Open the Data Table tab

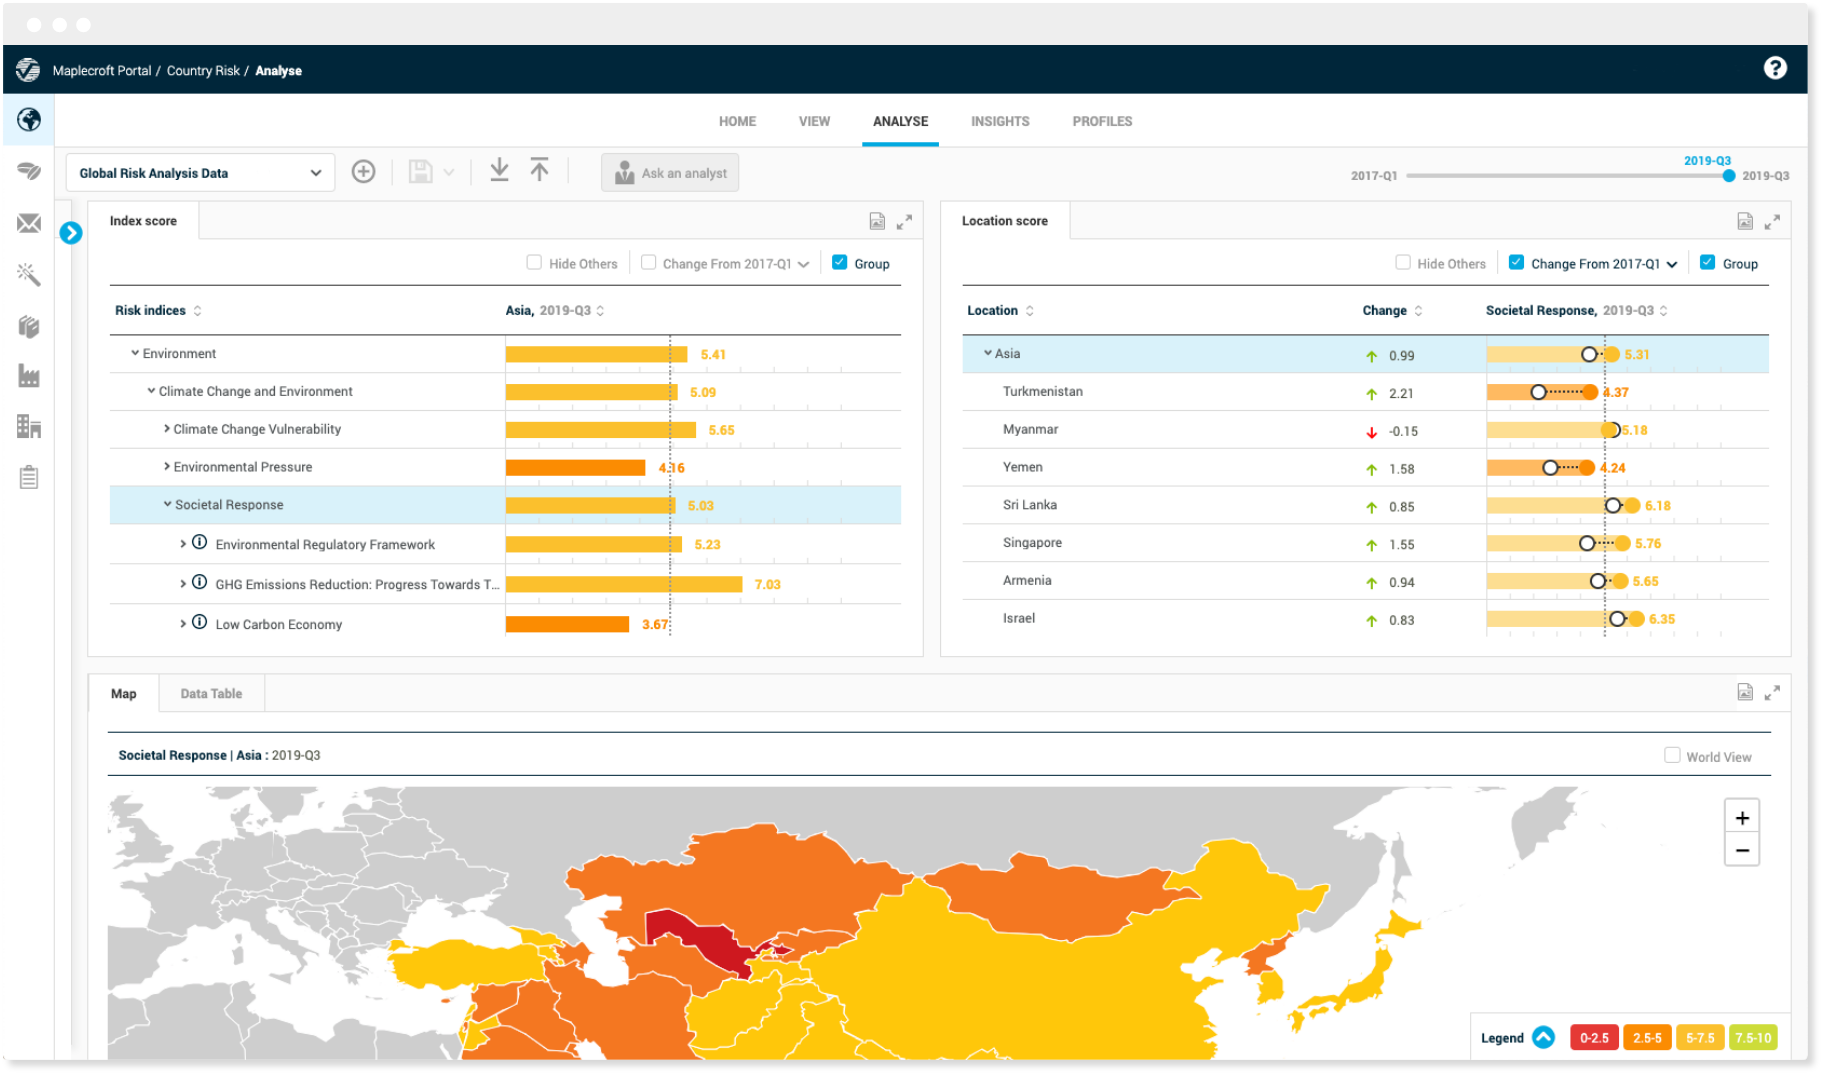point(211,693)
